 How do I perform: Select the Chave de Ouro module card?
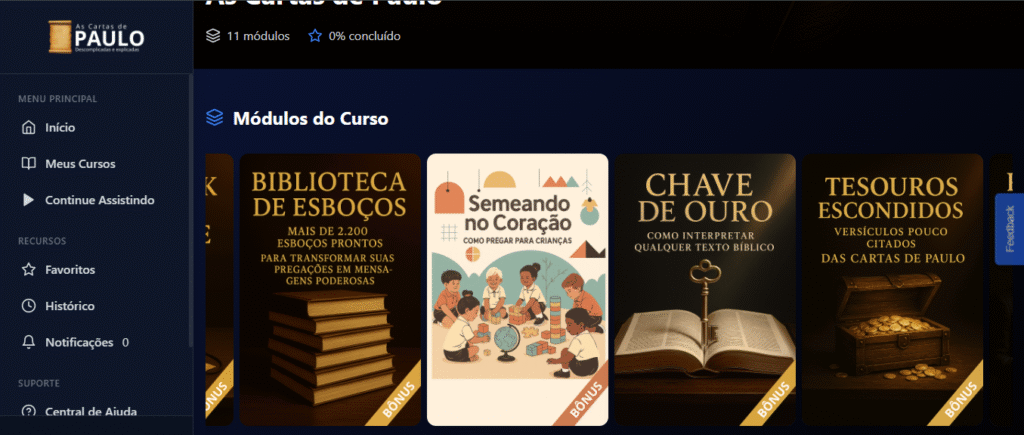click(705, 289)
